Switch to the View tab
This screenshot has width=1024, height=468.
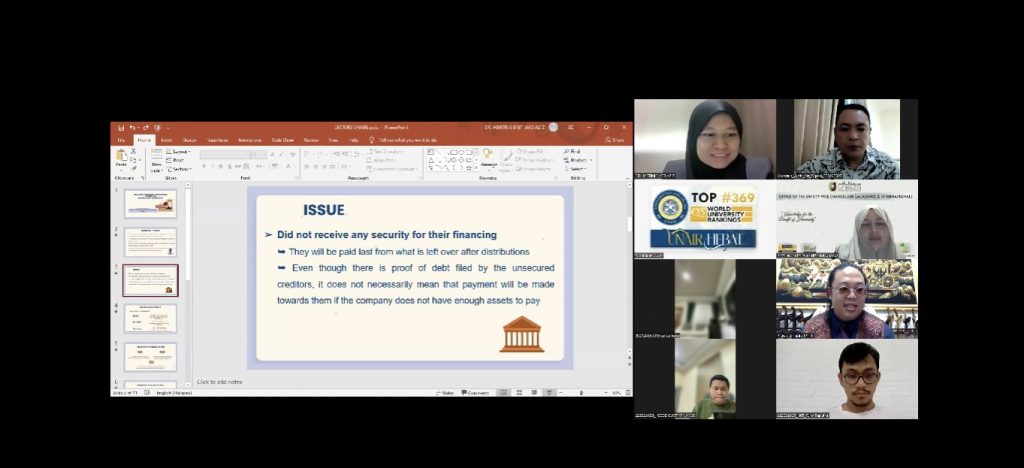coord(333,140)
